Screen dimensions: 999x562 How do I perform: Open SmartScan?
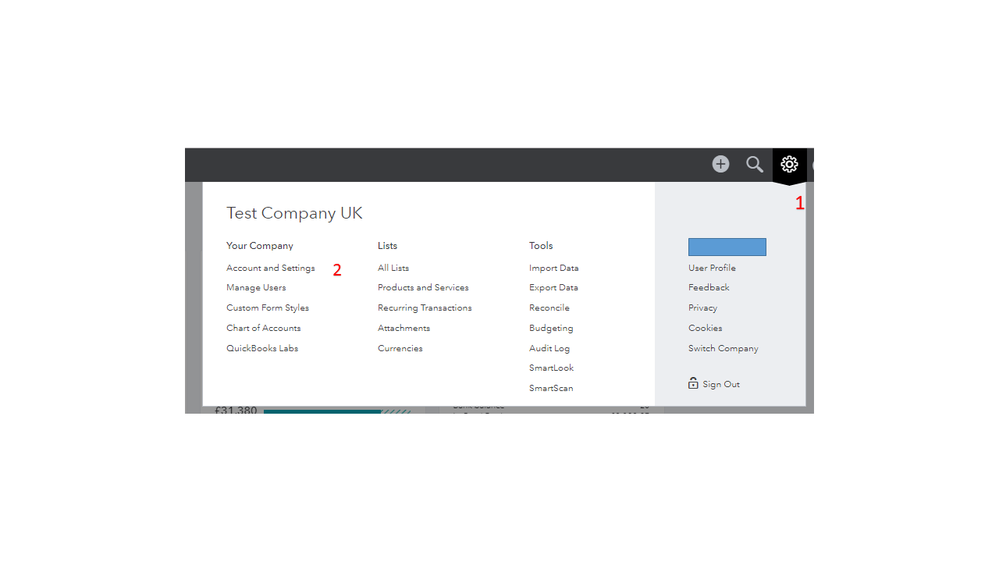tap(551, 388)
